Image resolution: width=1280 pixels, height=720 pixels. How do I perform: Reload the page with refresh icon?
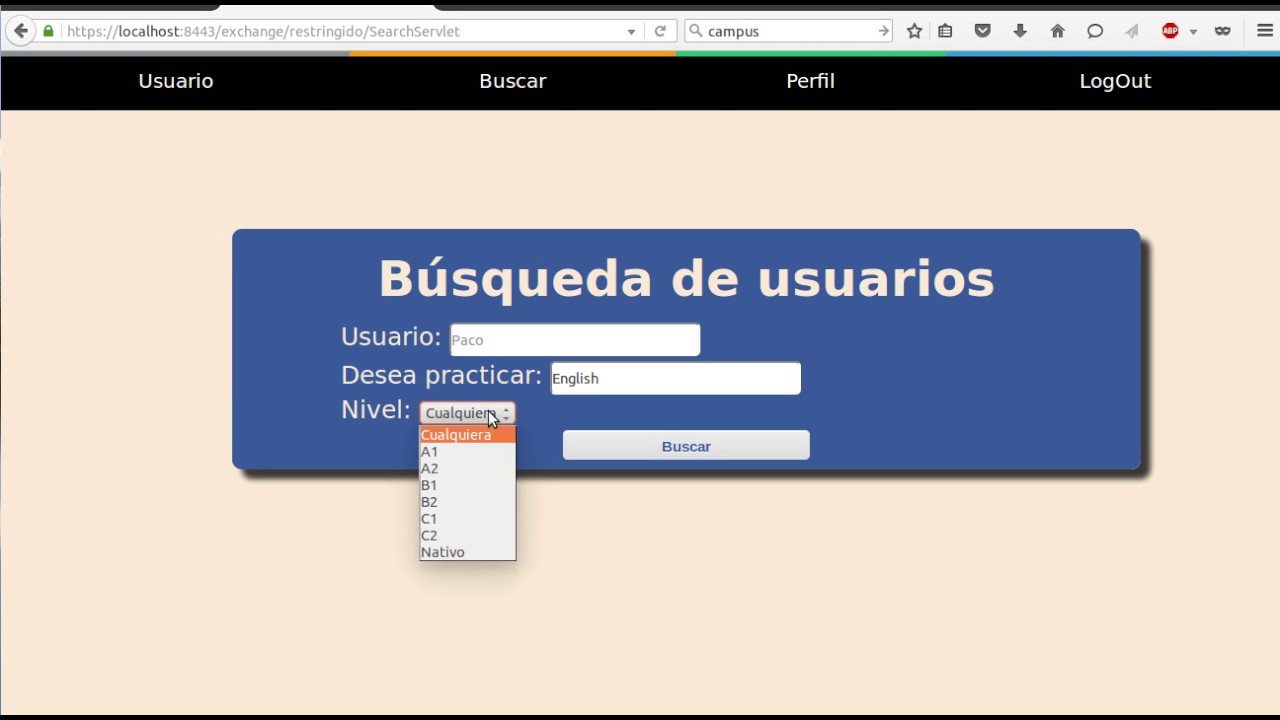tap(660, 31)
